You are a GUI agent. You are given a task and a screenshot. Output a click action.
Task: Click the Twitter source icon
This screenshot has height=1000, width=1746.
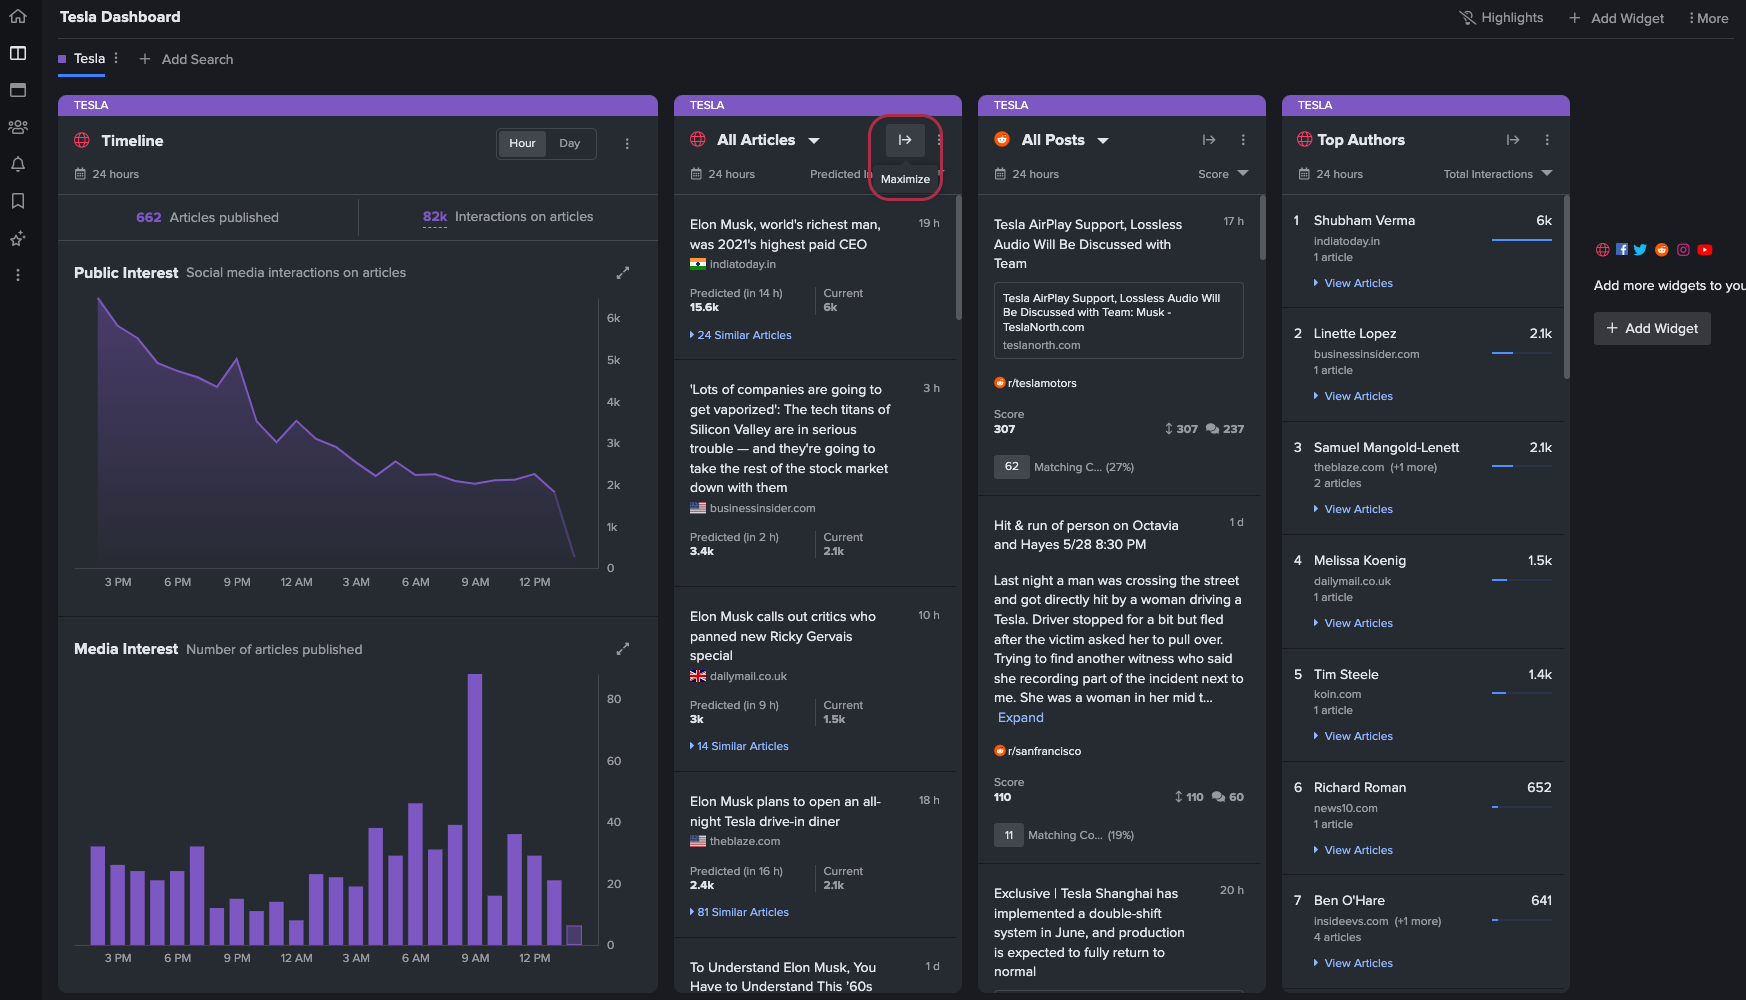tap(1640, 250)
